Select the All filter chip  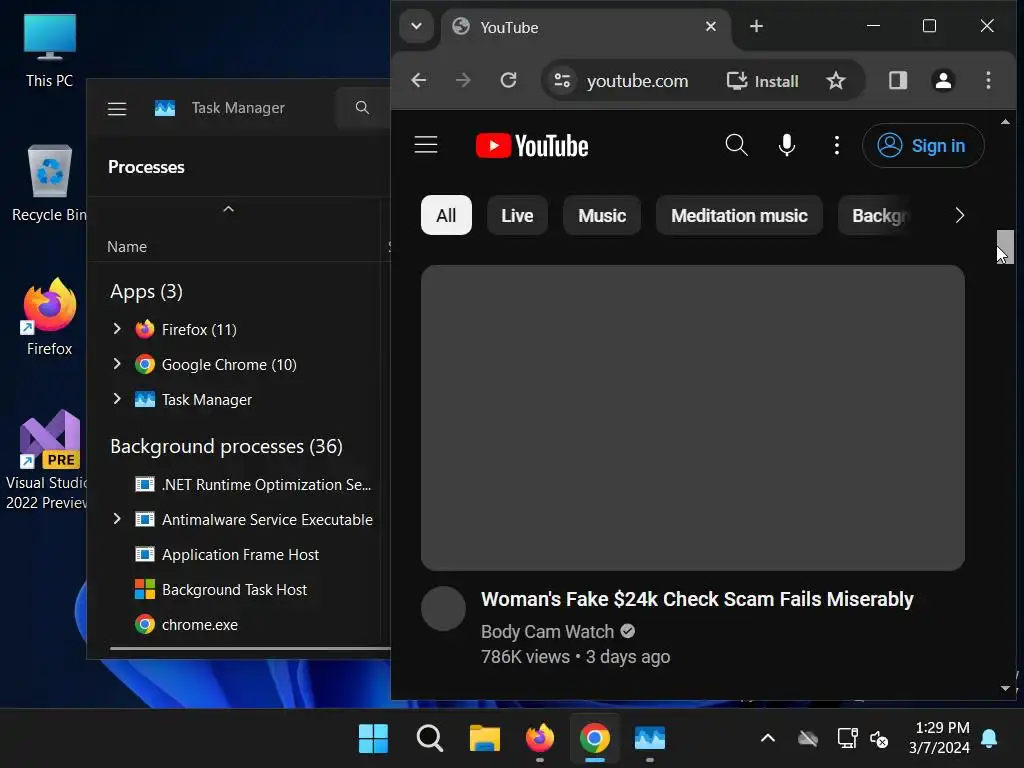(446, 216)
